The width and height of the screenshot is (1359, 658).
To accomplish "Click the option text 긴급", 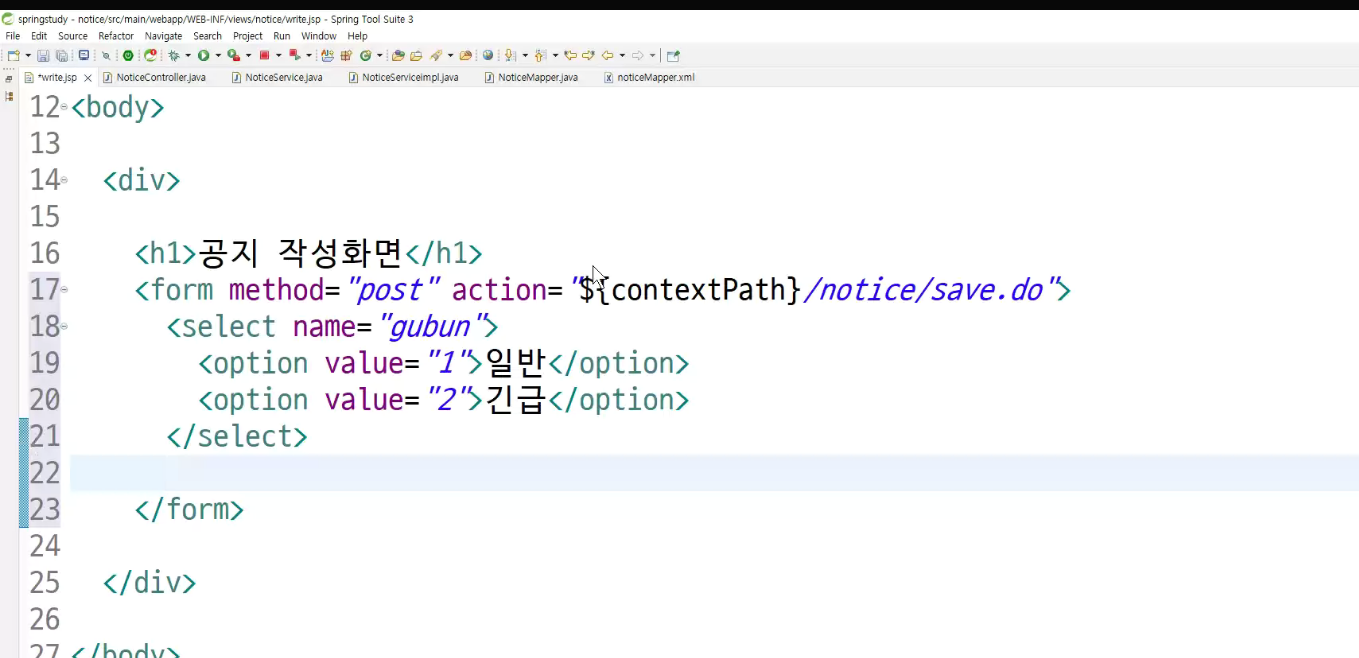I will tap(515, 400).
